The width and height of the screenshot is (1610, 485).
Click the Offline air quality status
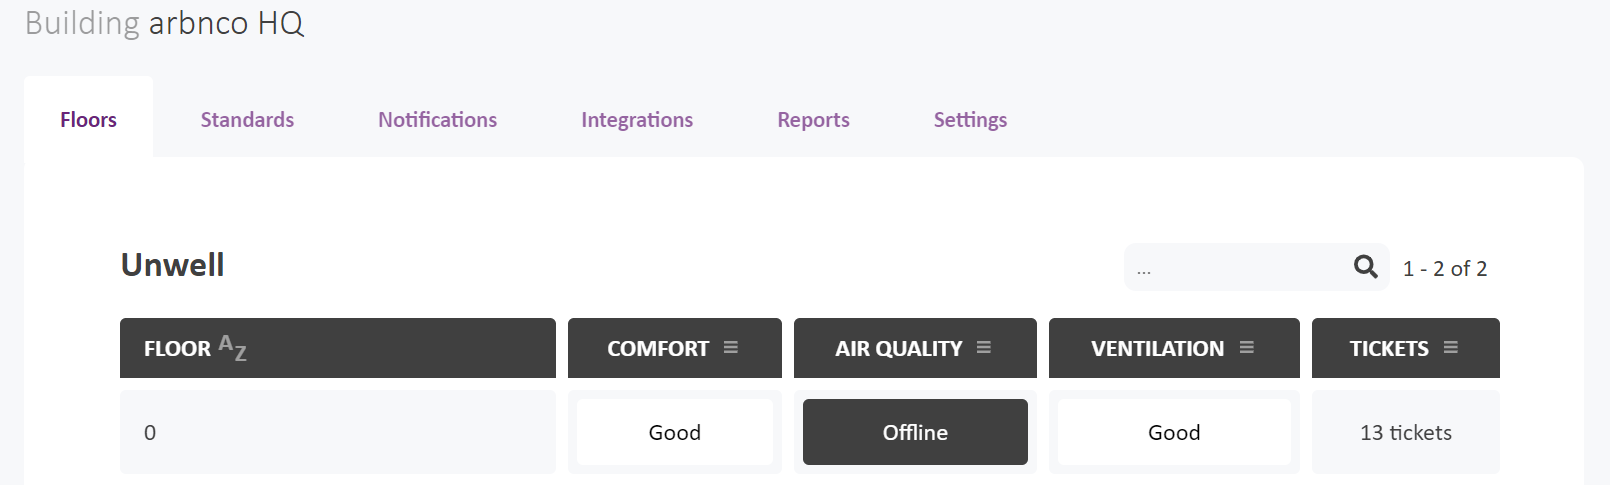coord(915,432)
